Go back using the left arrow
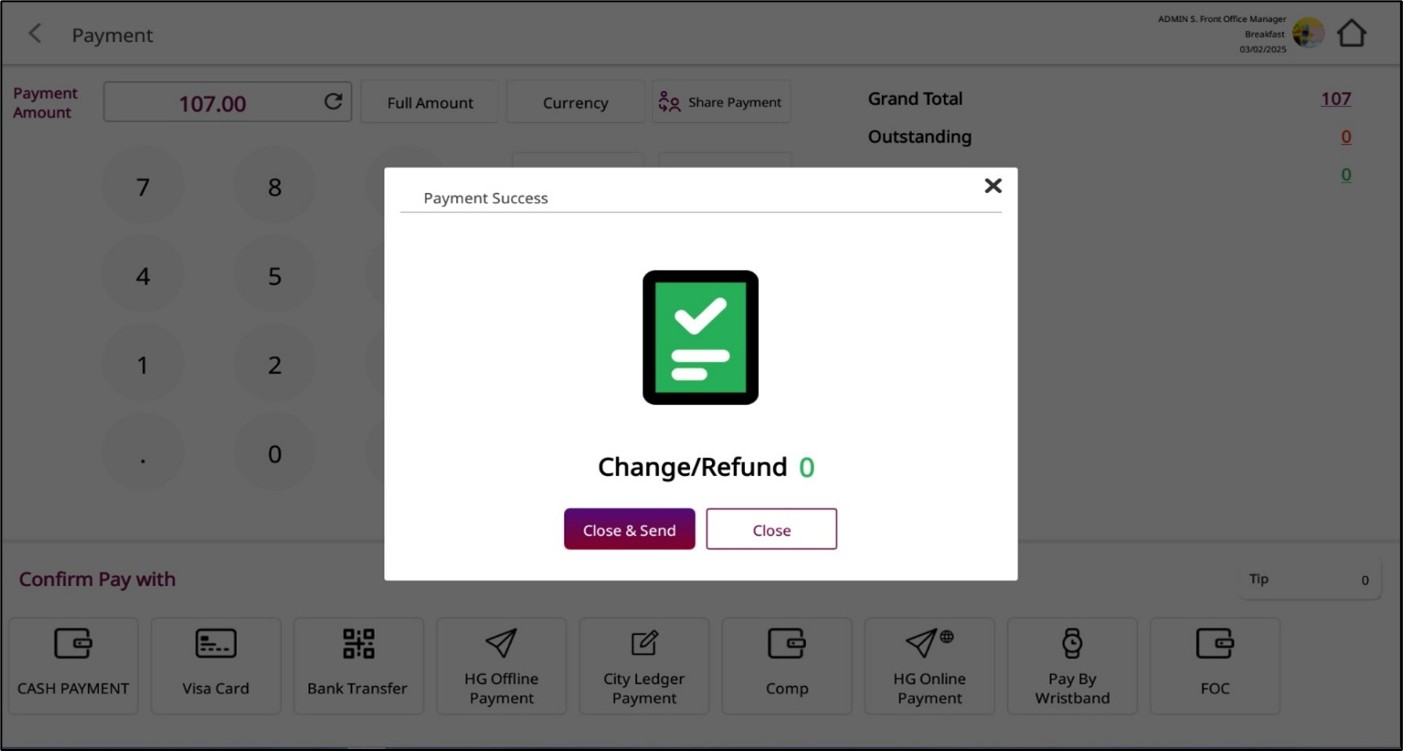Image resolution: width=1403 pixels, height=751 pixels. pos(35,34)
